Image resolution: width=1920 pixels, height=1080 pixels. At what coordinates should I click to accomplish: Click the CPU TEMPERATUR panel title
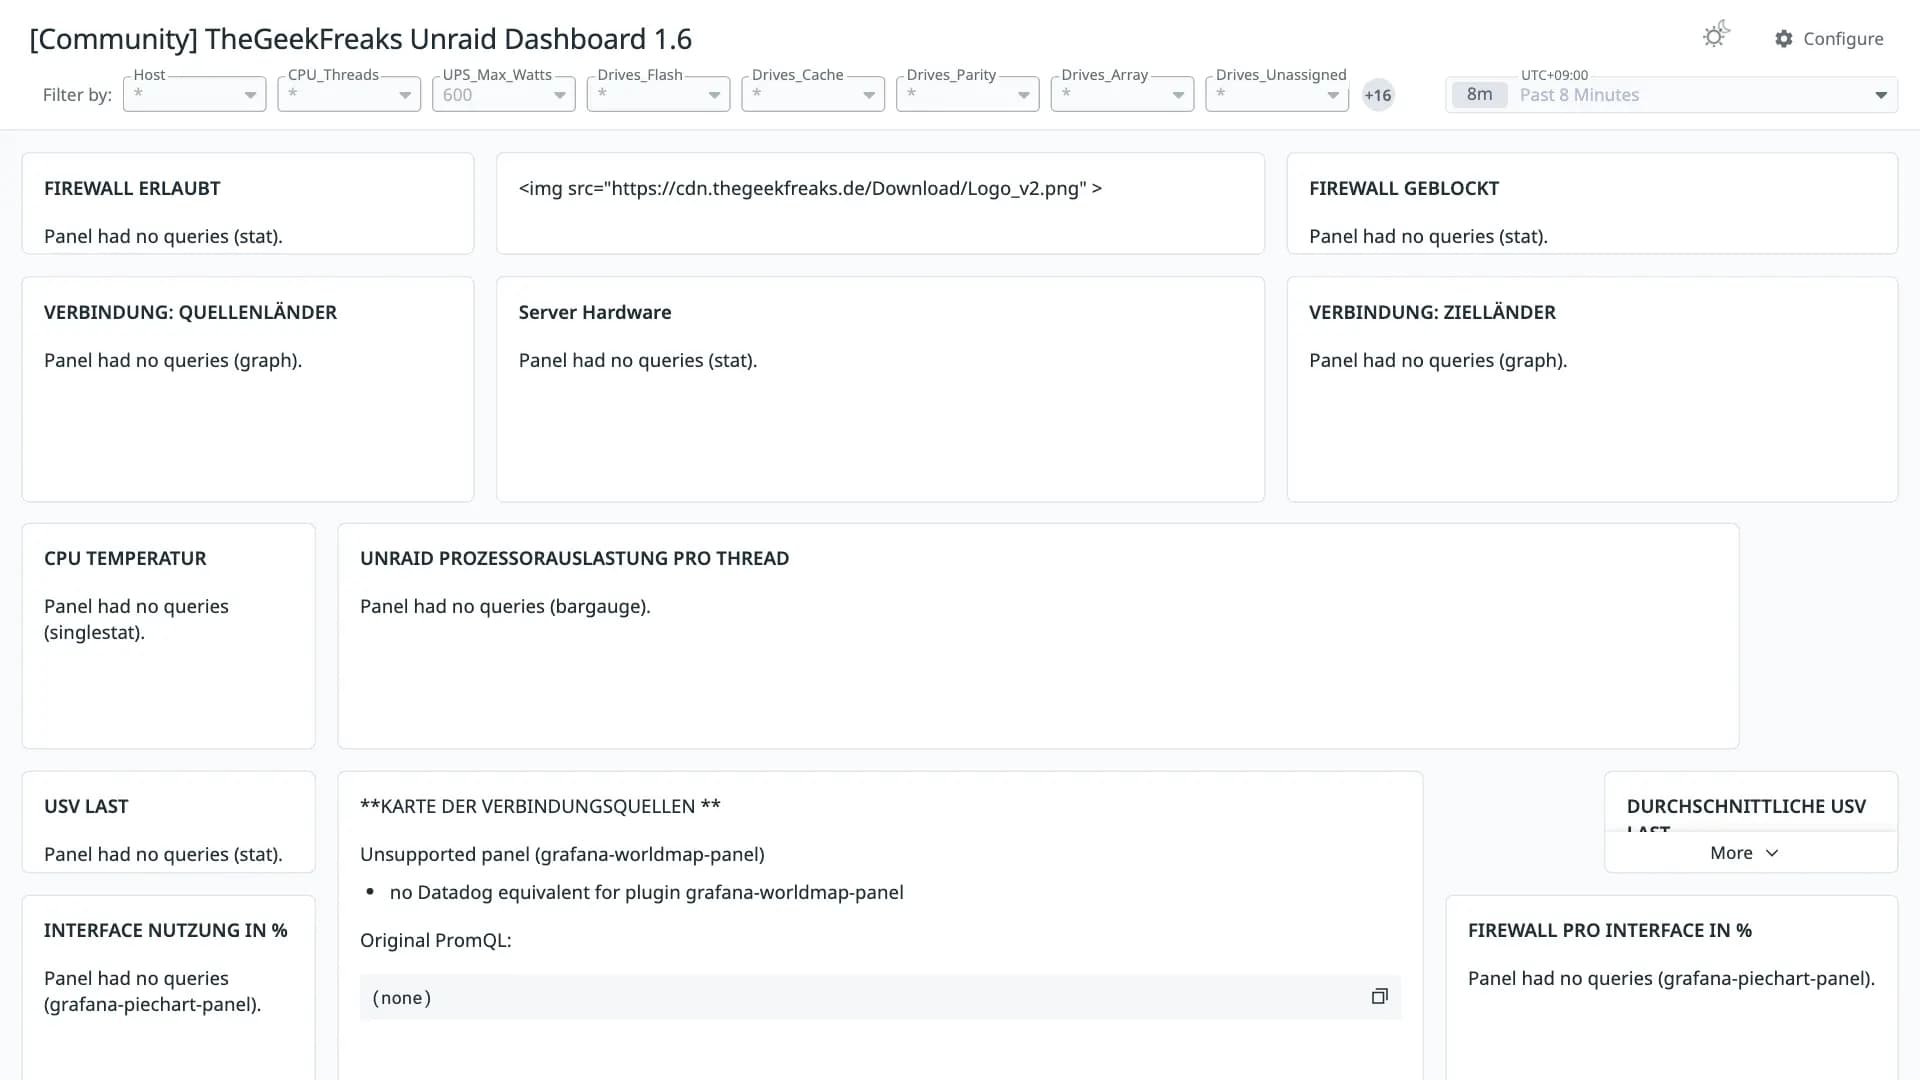tap(125, 558)
